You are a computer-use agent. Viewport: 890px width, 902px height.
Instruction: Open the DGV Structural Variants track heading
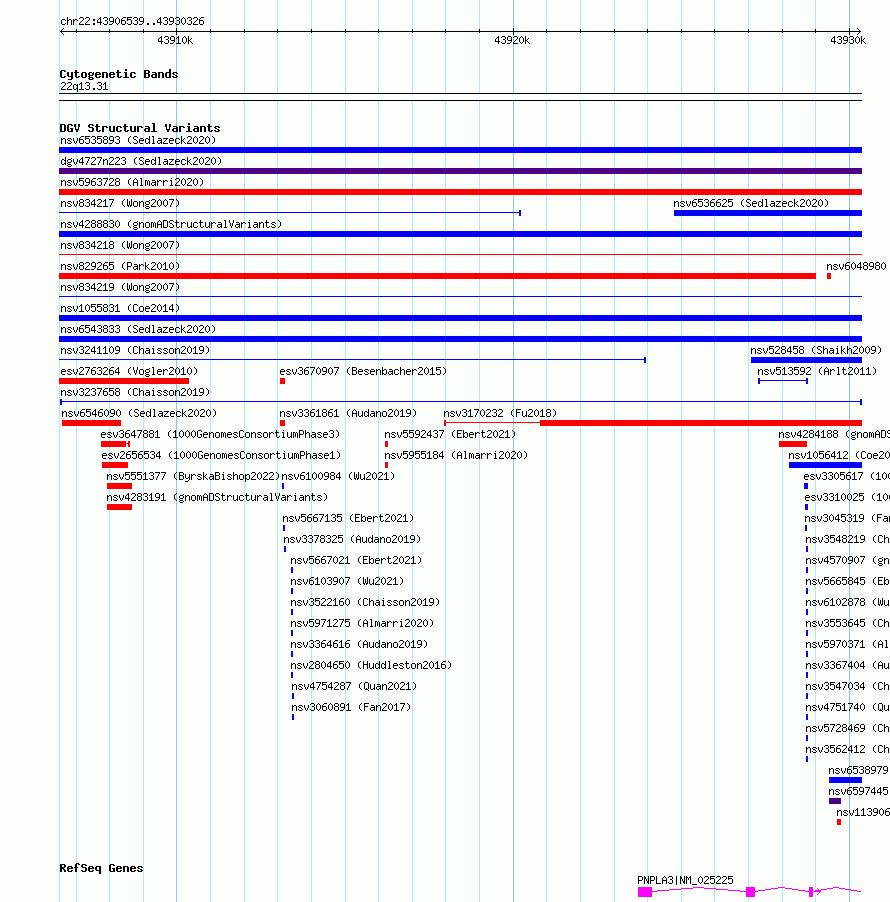tap(140, 128)
